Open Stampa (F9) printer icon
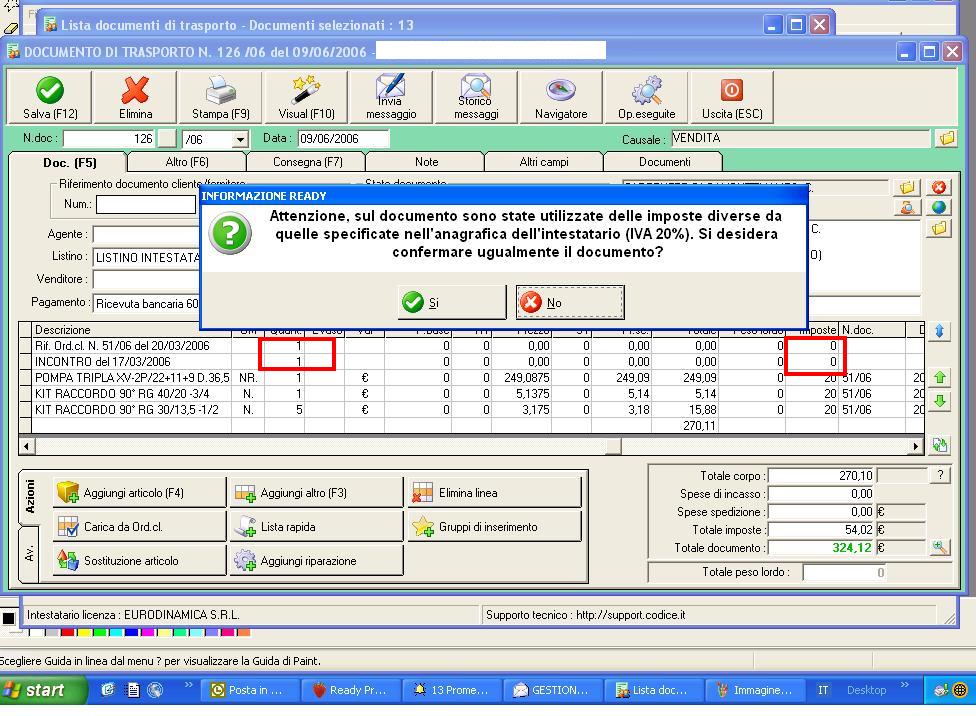Viewport: 976px width, 716px height. coord(221,90)
